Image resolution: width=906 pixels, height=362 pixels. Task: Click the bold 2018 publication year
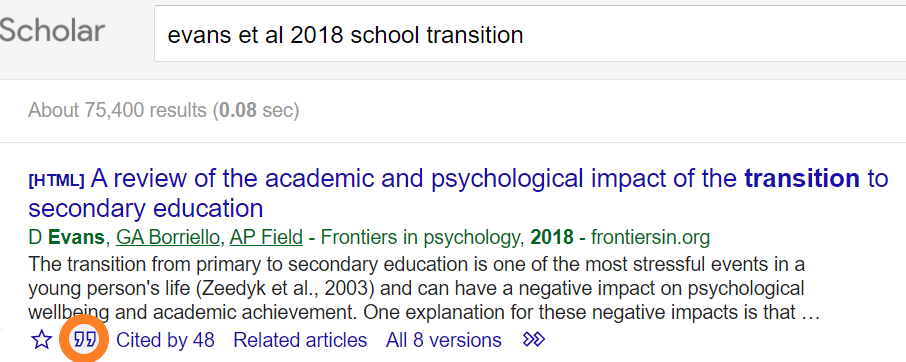552,237
